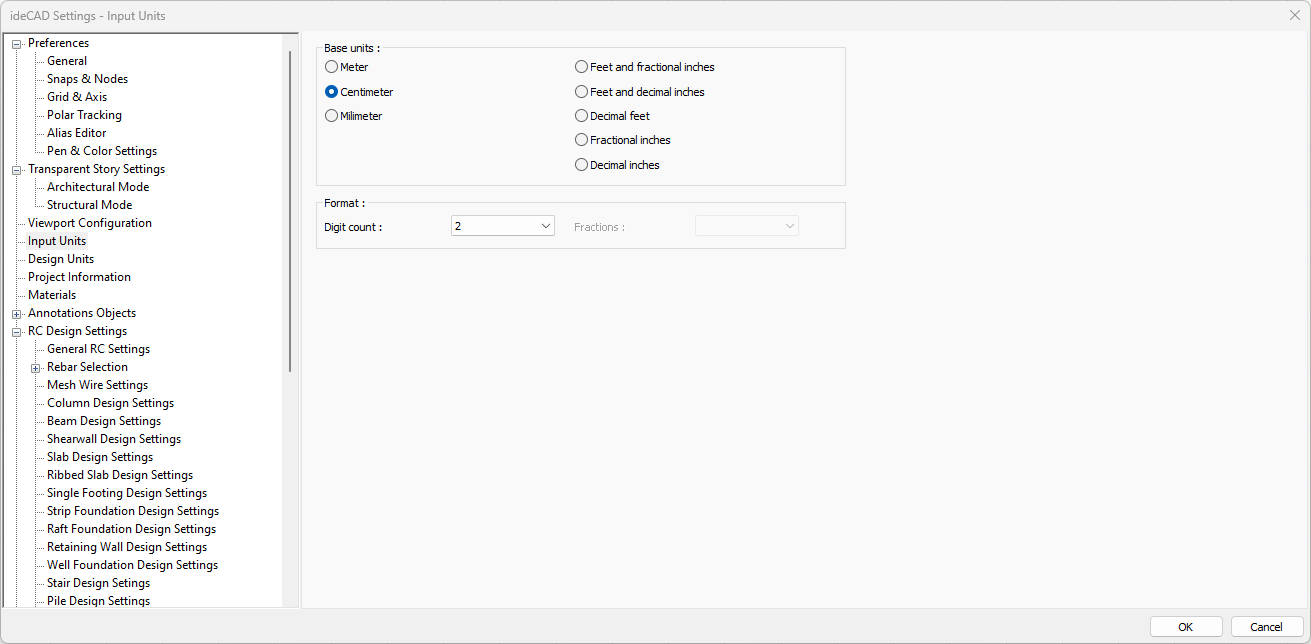This screenshot has height=644, width=1311.
Task: Open Design Units page
Action: click(61, 259)
